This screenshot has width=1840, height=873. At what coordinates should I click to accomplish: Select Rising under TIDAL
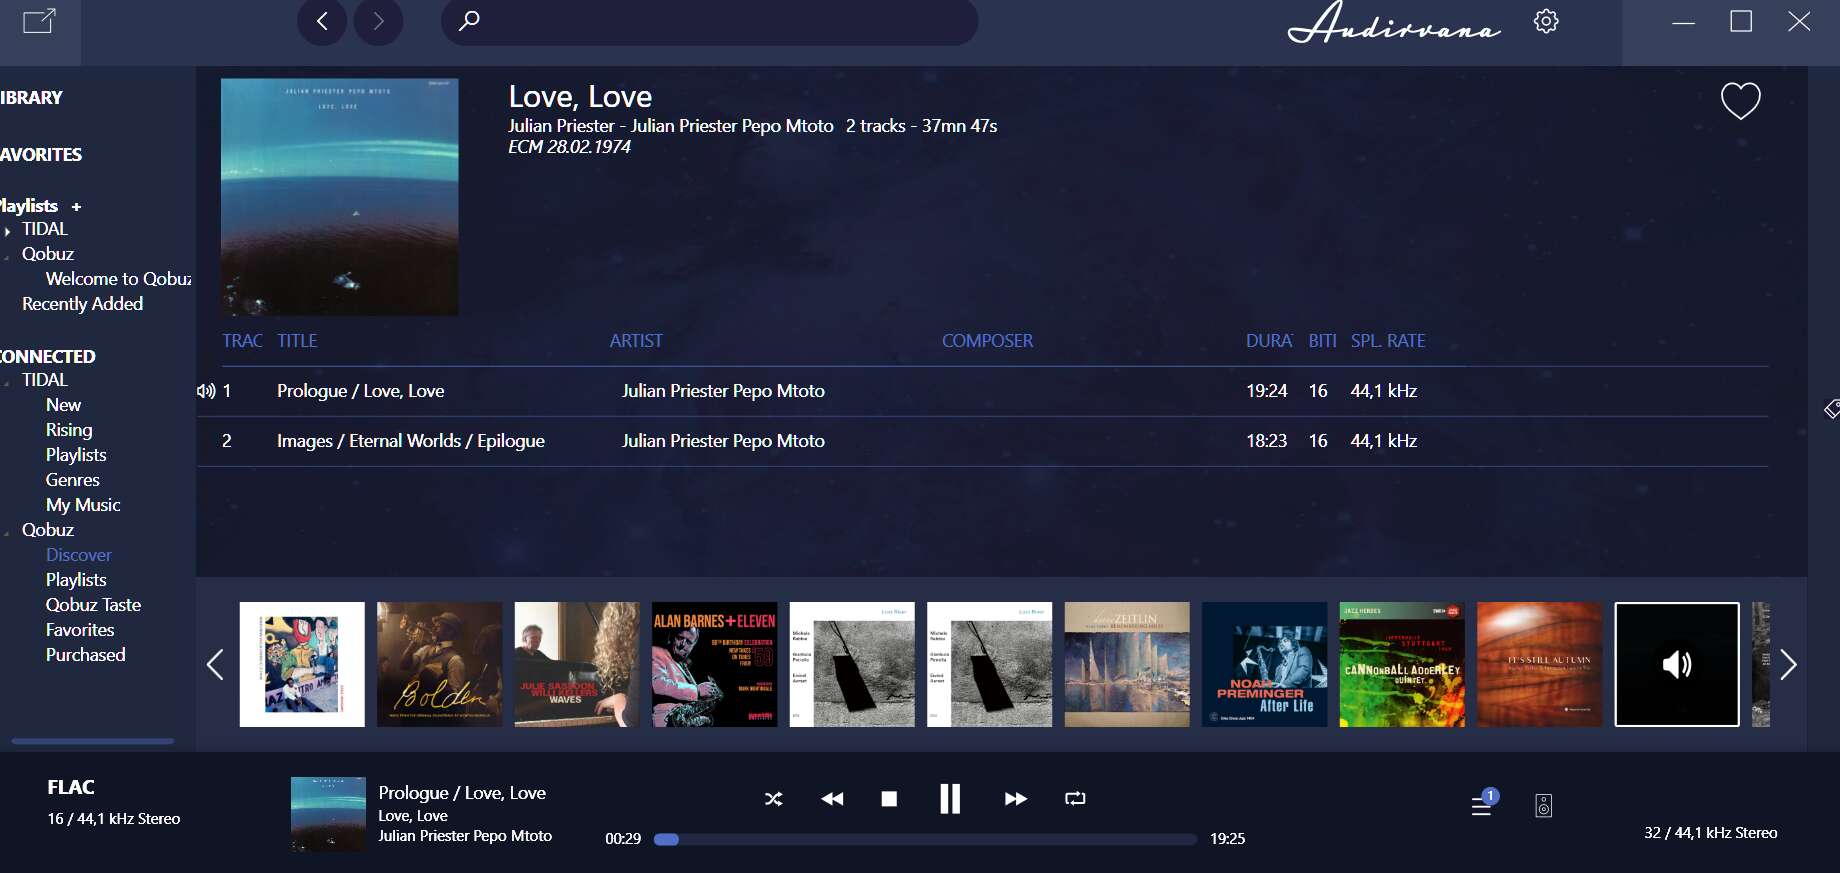tap(69, 430)
